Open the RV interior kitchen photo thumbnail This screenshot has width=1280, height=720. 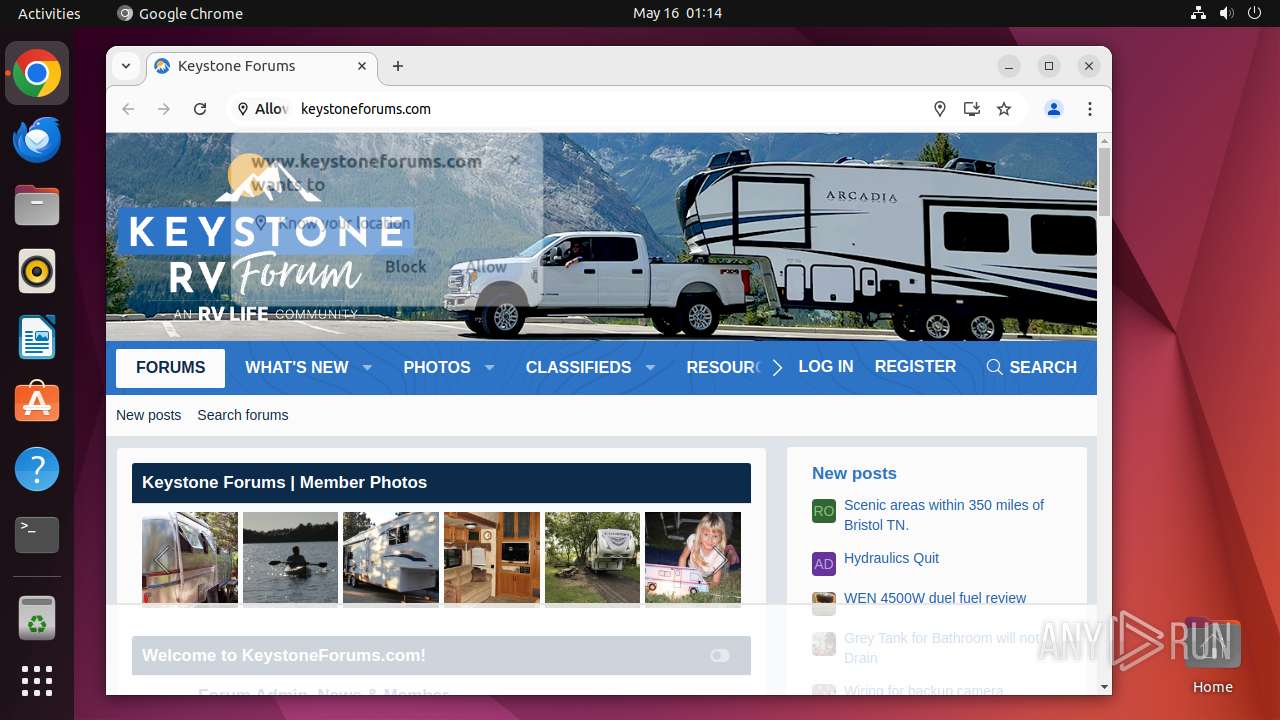point(492,558)
